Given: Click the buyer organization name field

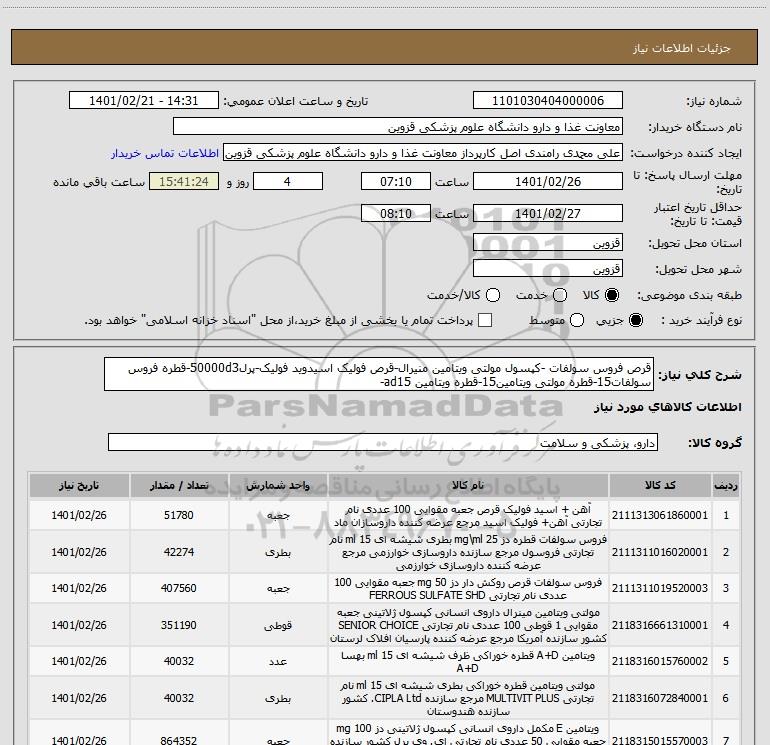Looking at the screenshot, I should click(x=398, y=127).
